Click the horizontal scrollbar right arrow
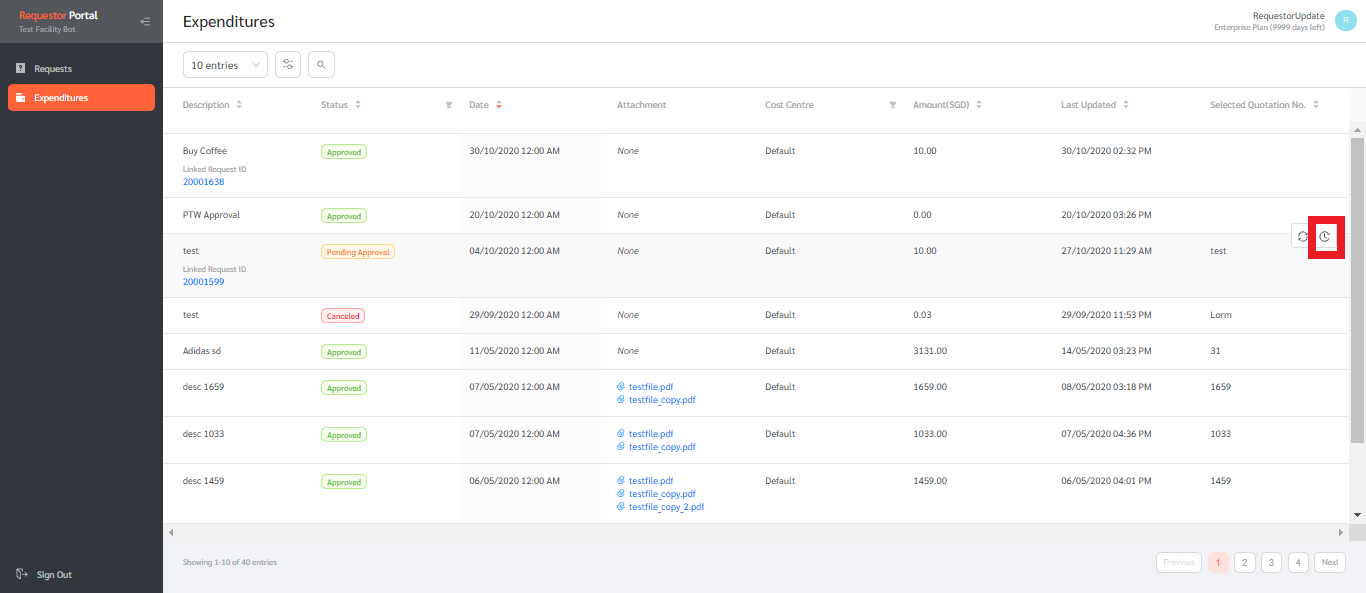Viewport: 1366px width, 593px height. tap(1341, 532)
